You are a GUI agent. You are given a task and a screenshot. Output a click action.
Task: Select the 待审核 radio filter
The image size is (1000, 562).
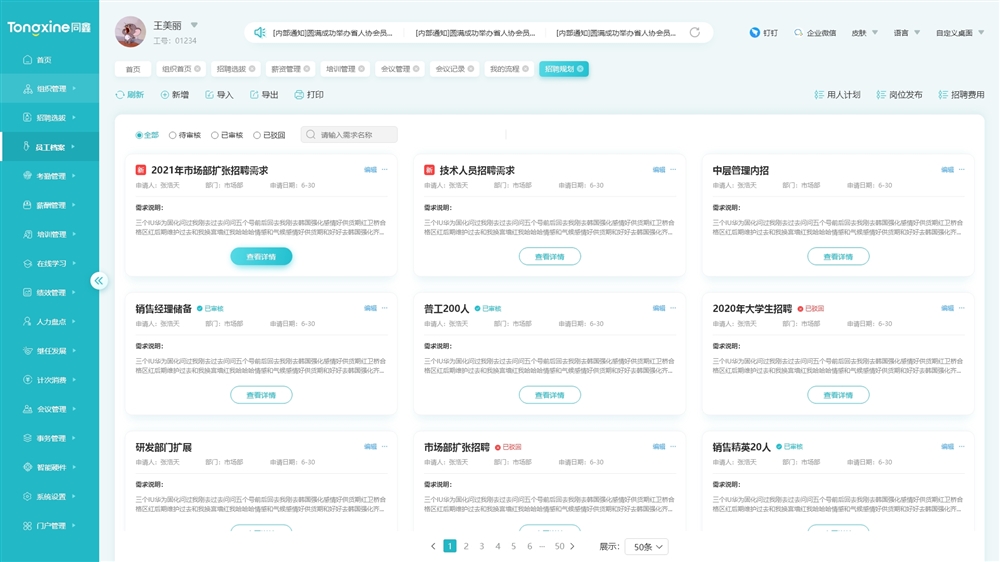(173, 135)
